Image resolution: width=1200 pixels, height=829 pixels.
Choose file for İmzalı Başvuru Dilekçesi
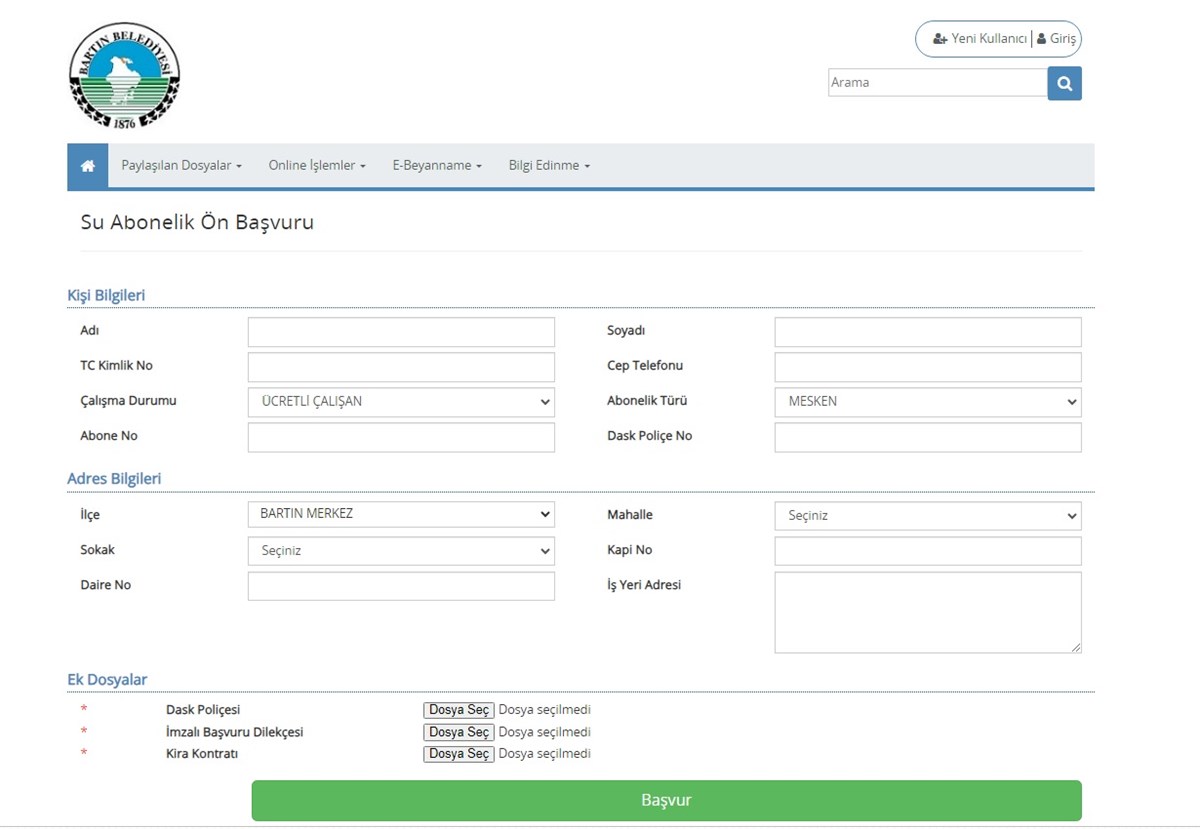coord(459,732)
